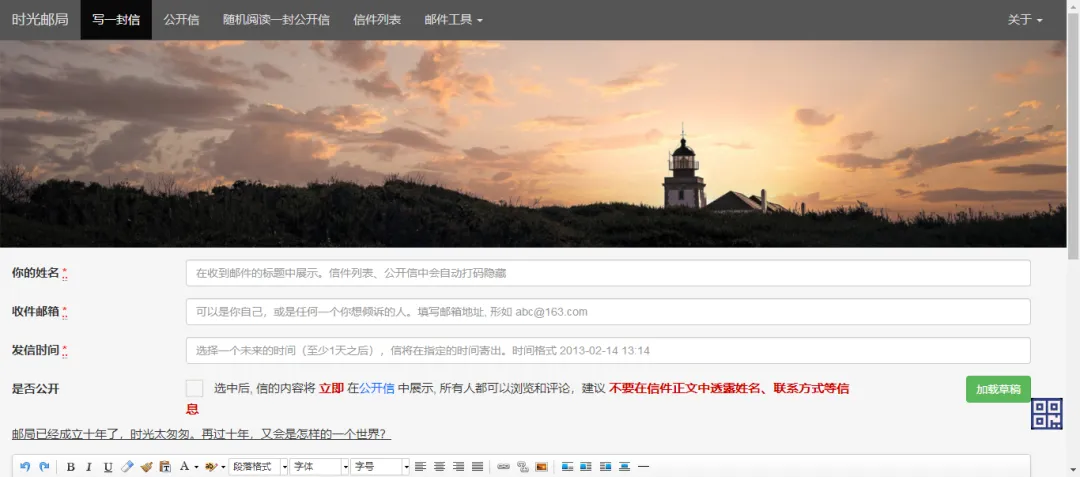Open the 信件列表 nav item

377,20
